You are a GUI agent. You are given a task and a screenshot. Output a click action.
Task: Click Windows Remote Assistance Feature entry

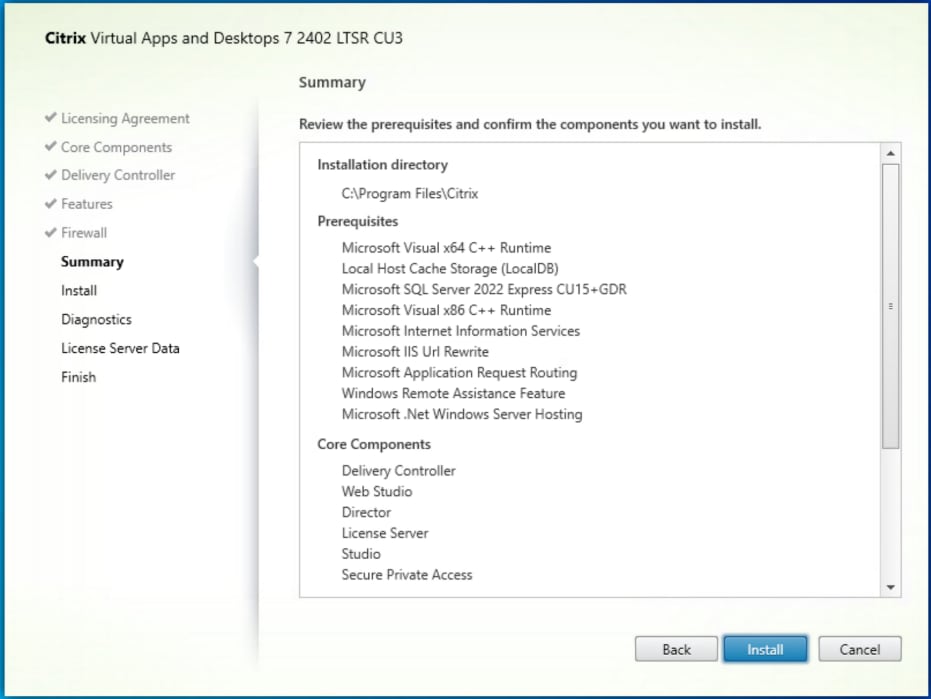pyautogui.click(x=454, y=393)
